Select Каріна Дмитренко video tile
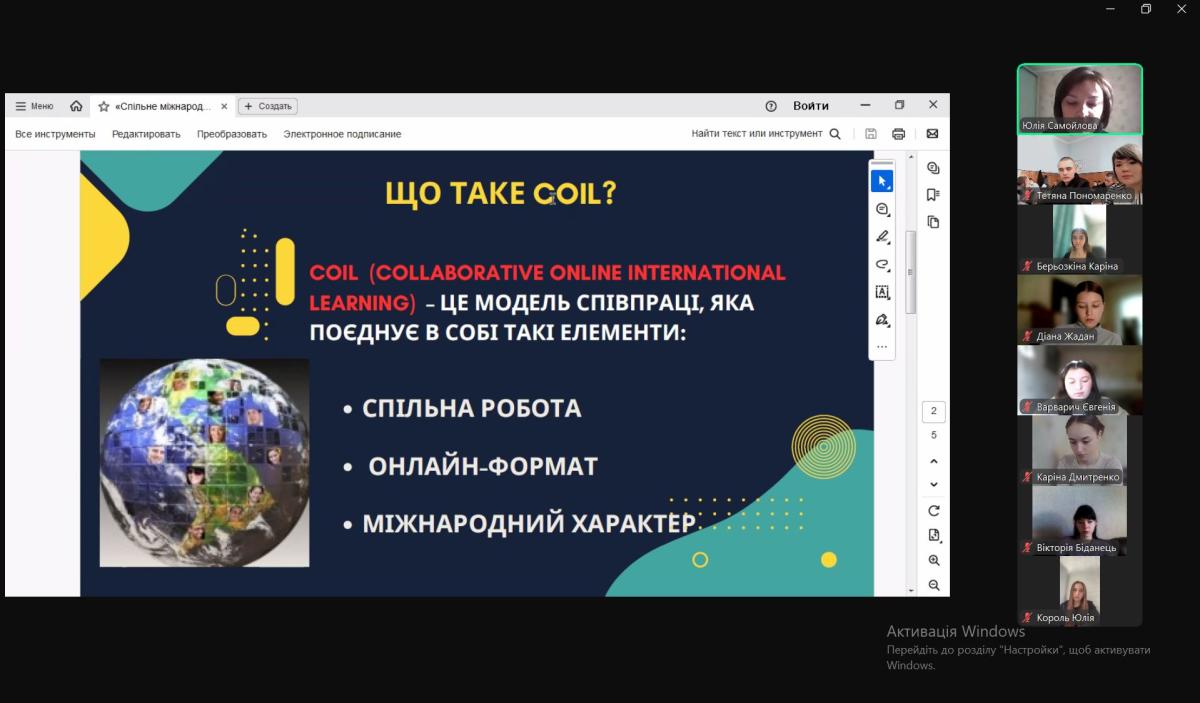The height and width of the screenshot is (703, 1200). point(1080,450)
